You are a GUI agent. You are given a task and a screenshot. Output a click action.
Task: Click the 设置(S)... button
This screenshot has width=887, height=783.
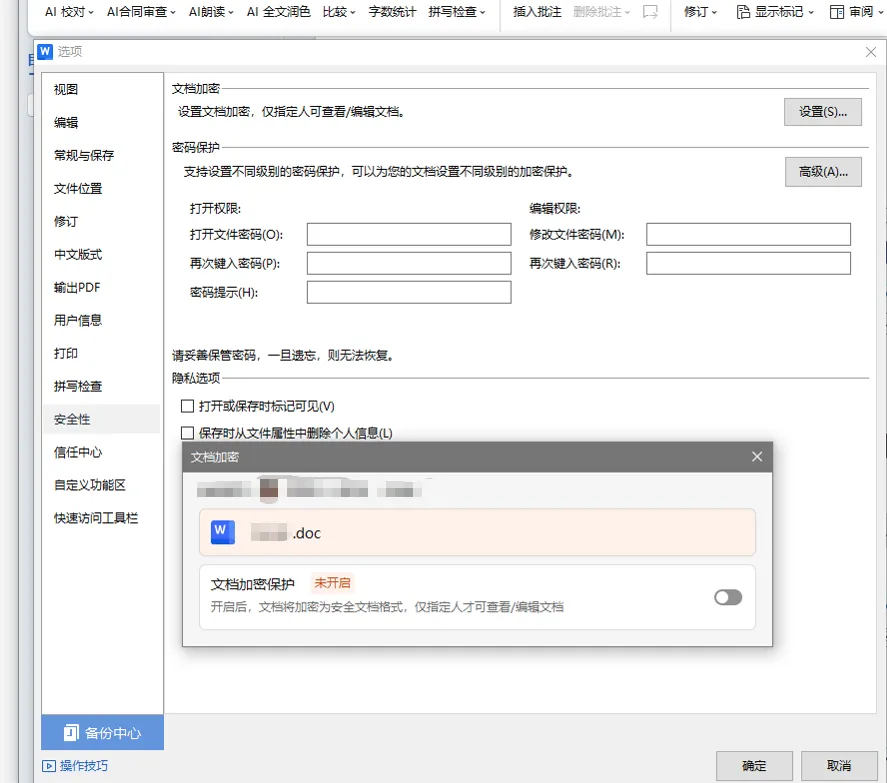click(823, 112)
